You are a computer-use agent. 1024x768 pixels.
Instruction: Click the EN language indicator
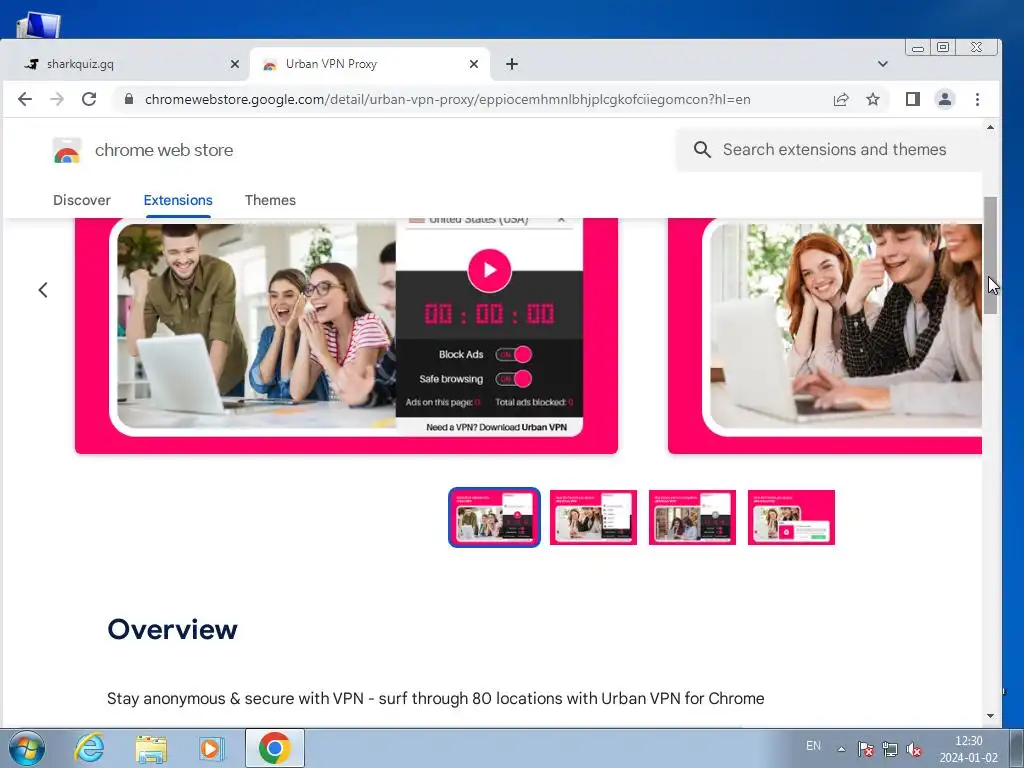point(813,746)
